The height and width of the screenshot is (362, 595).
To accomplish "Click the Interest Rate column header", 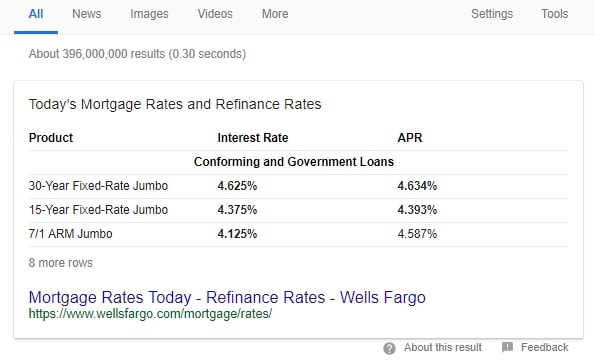I will 253,138.
